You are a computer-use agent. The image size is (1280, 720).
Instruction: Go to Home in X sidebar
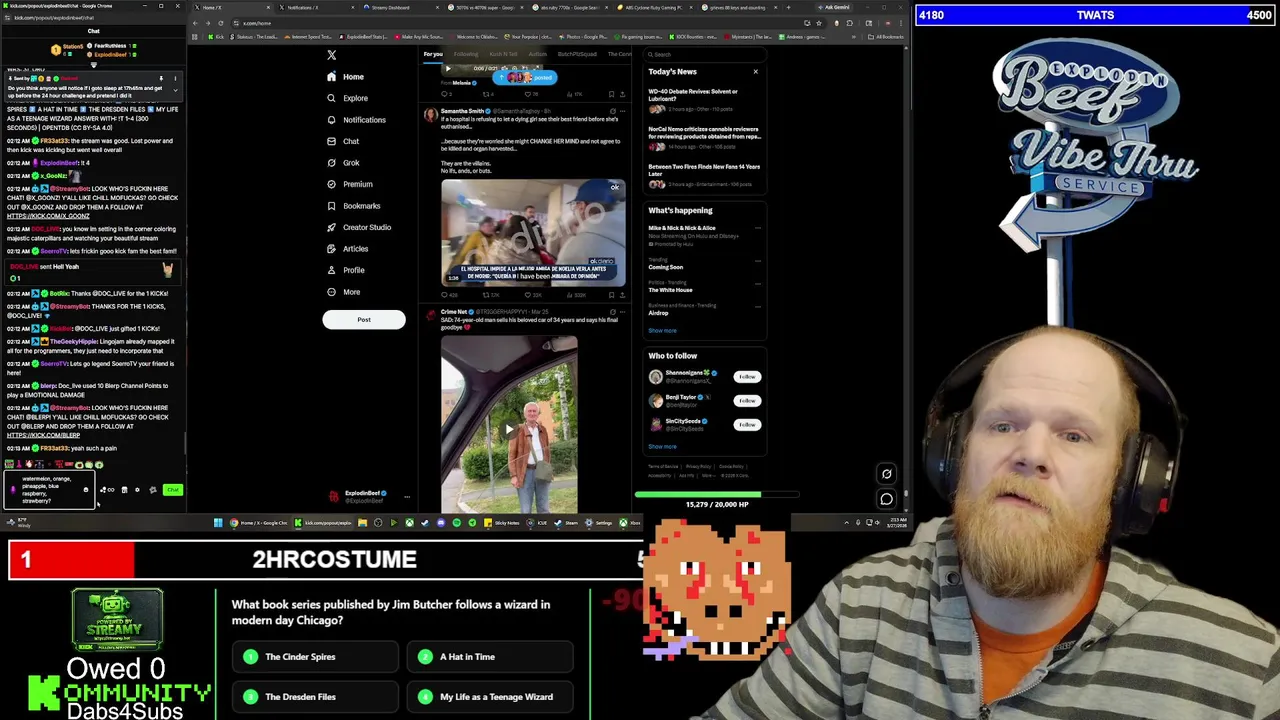click(345, 77)
